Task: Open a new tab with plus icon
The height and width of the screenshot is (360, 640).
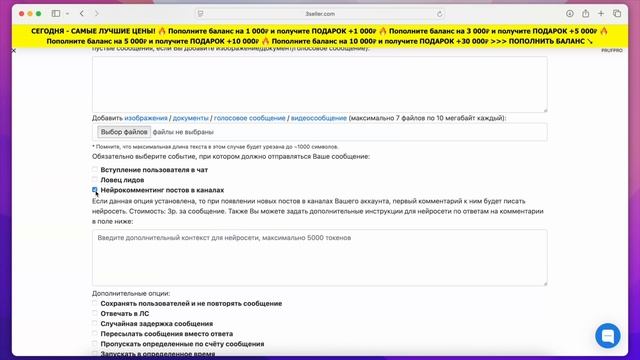Action: click(601, 13)
